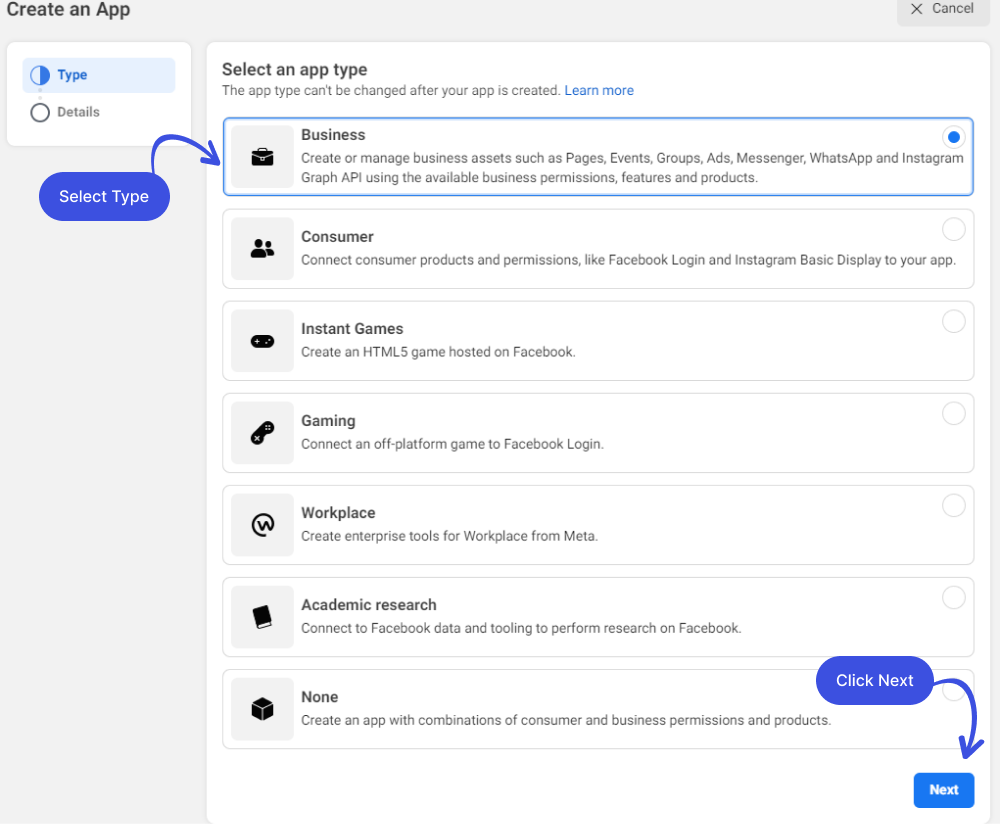Screen dimensions: 1000x824
Task: Click "Create an HTML5 game hosted on Facebook."
Action: (x=438, y=352)
